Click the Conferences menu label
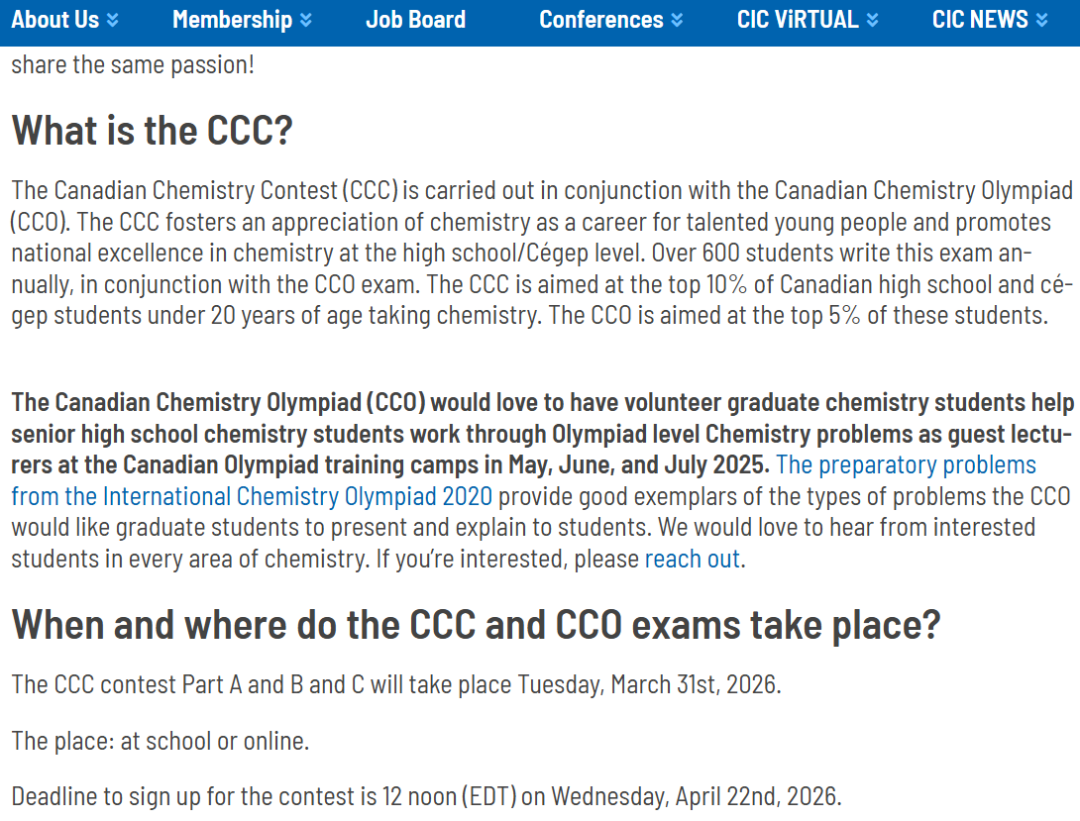The height and width of the screenshot is (821, 1080). coord(601,20)
